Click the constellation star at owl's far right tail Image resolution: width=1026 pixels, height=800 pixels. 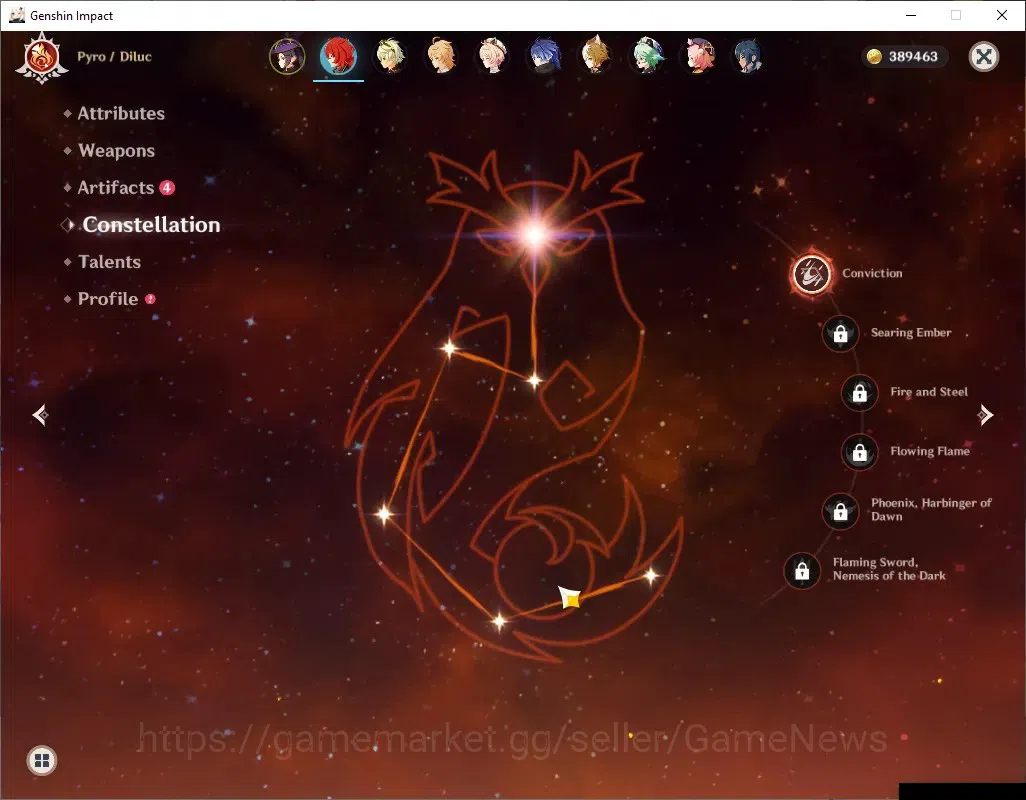click(651, 576)
